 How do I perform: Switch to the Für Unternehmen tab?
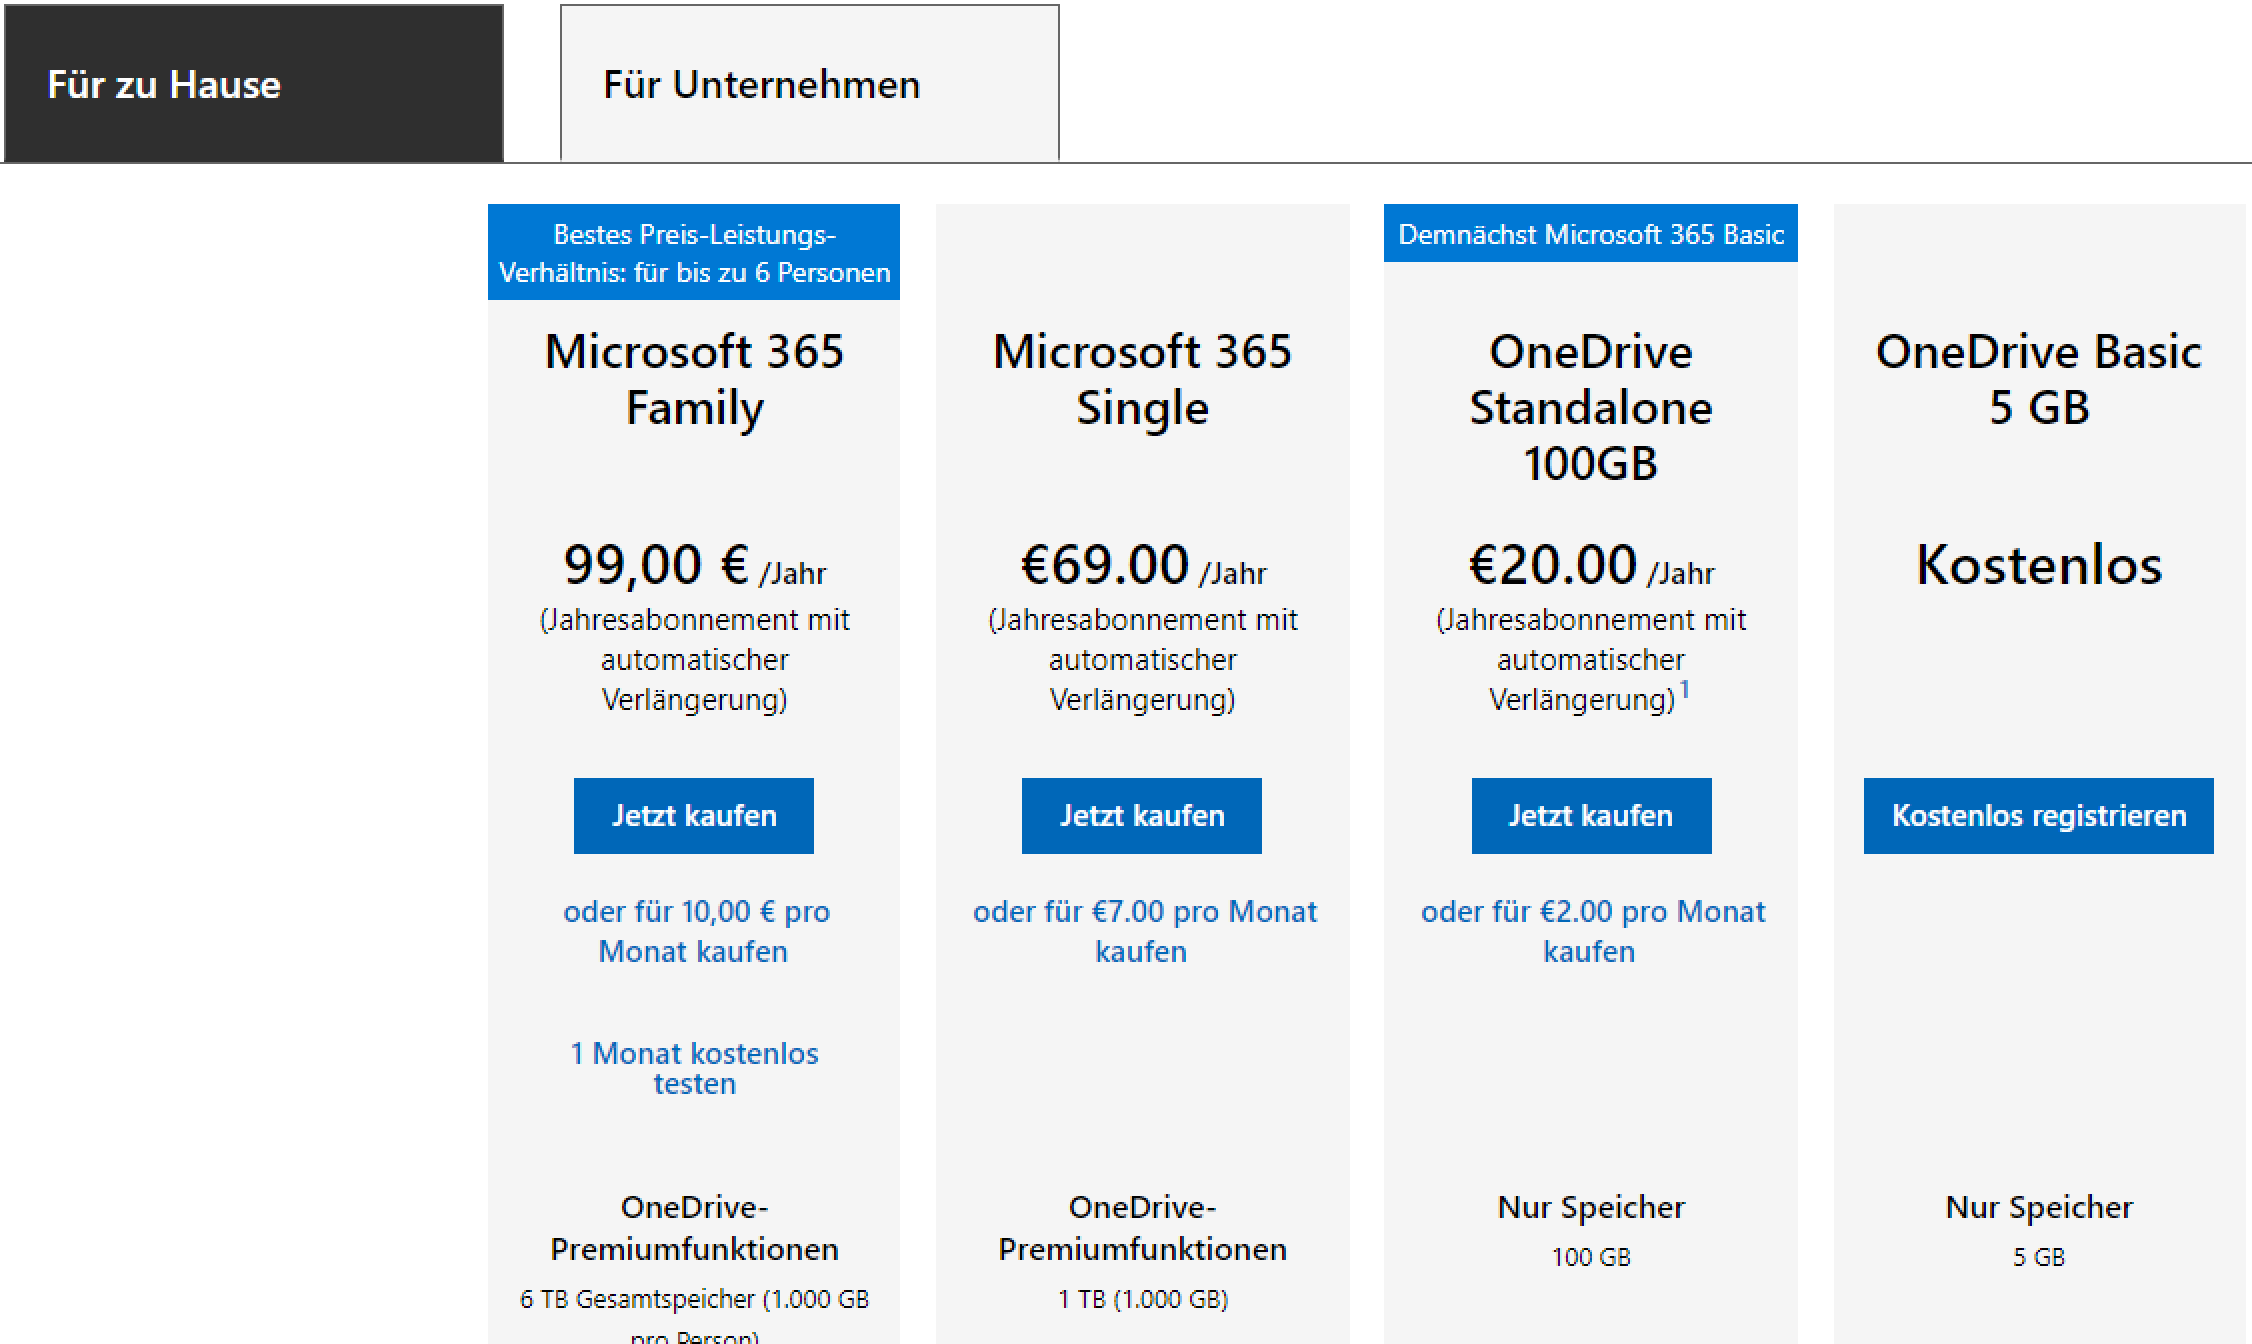pyautogui.click(x=809, y=84)
